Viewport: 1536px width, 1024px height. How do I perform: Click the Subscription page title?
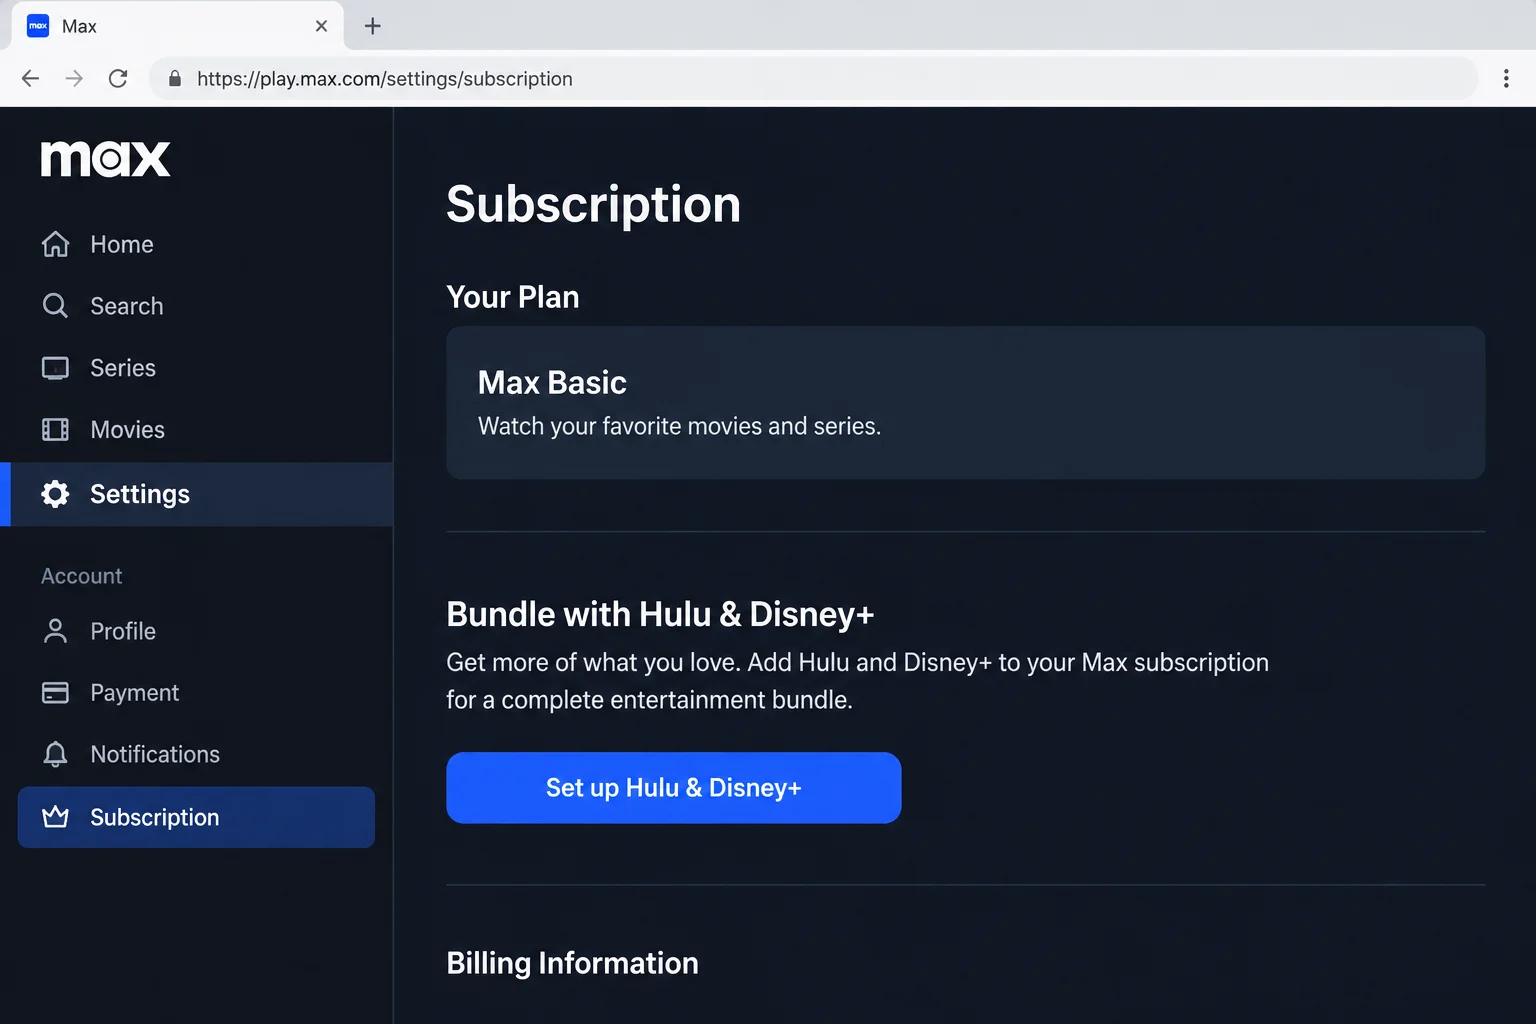tap(594, 205)
